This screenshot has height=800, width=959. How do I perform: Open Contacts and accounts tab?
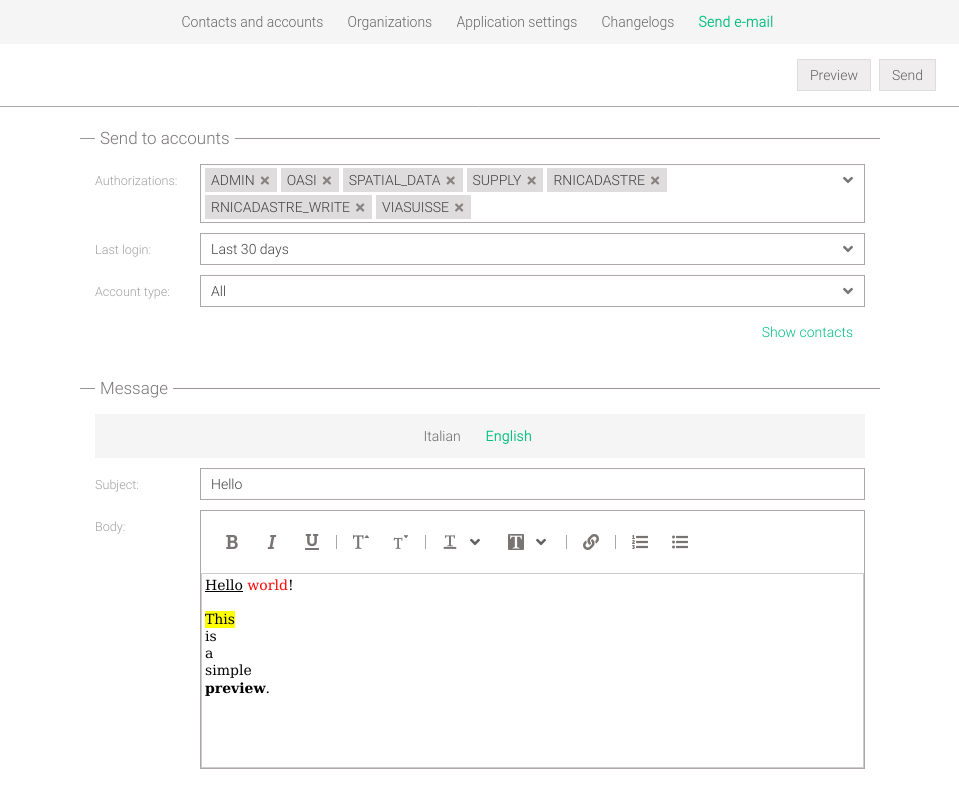coord(252,22)
